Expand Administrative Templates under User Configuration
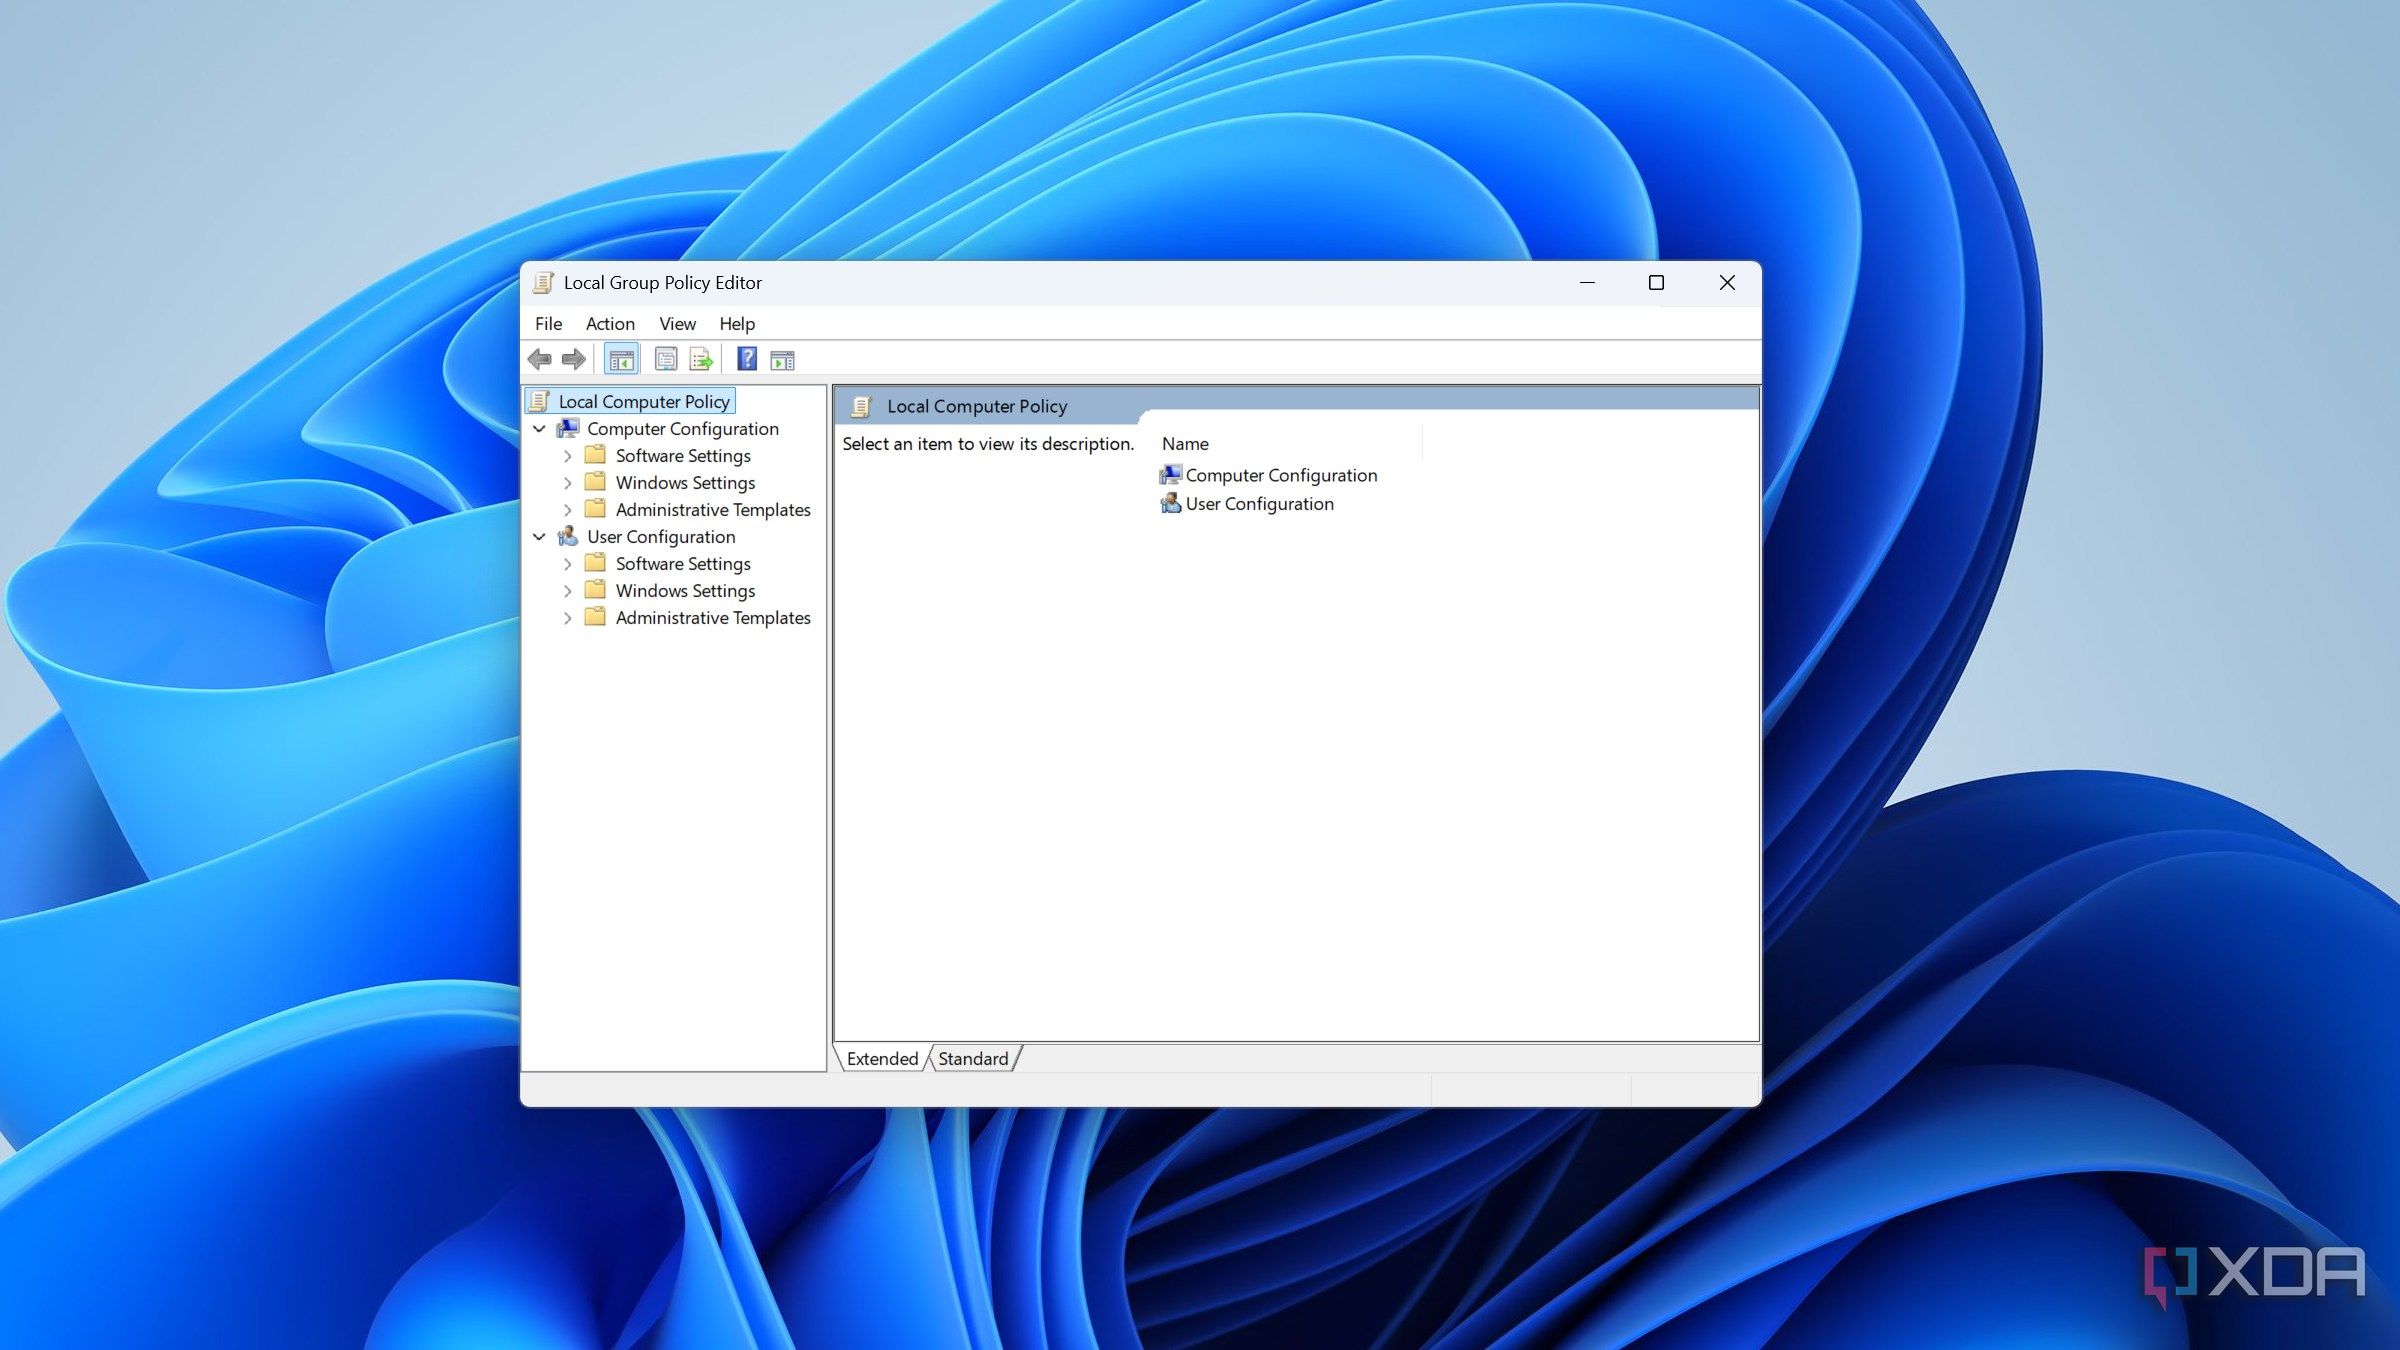This screenshot has width=2400, height=1350. 568,618
